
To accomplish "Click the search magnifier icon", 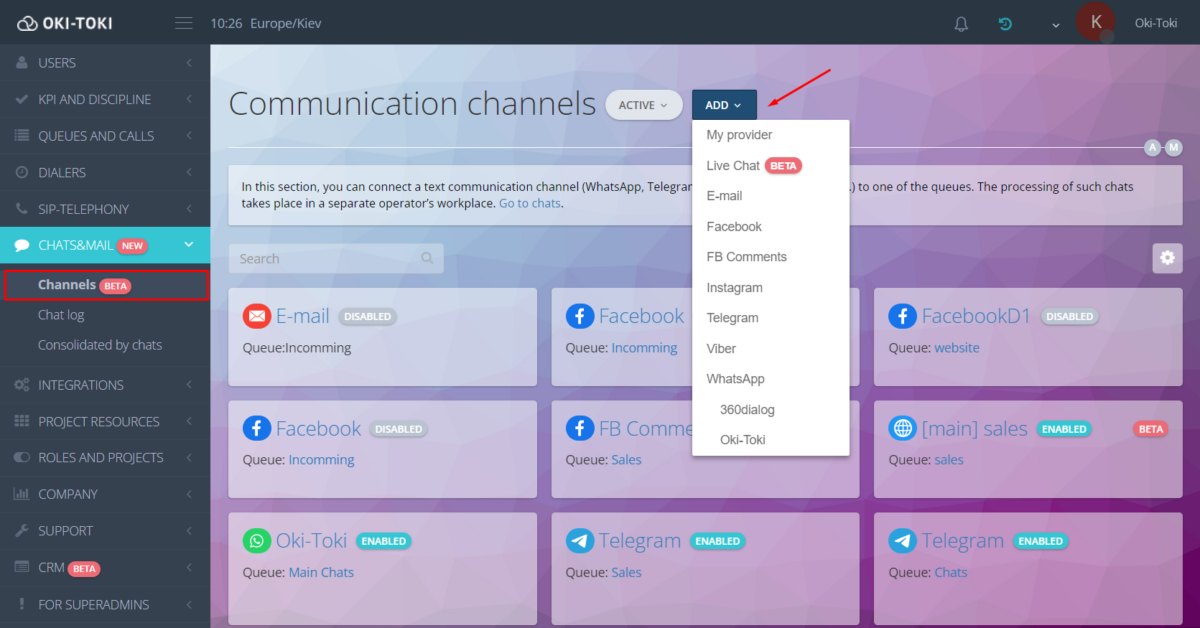I will pos(427,258).
